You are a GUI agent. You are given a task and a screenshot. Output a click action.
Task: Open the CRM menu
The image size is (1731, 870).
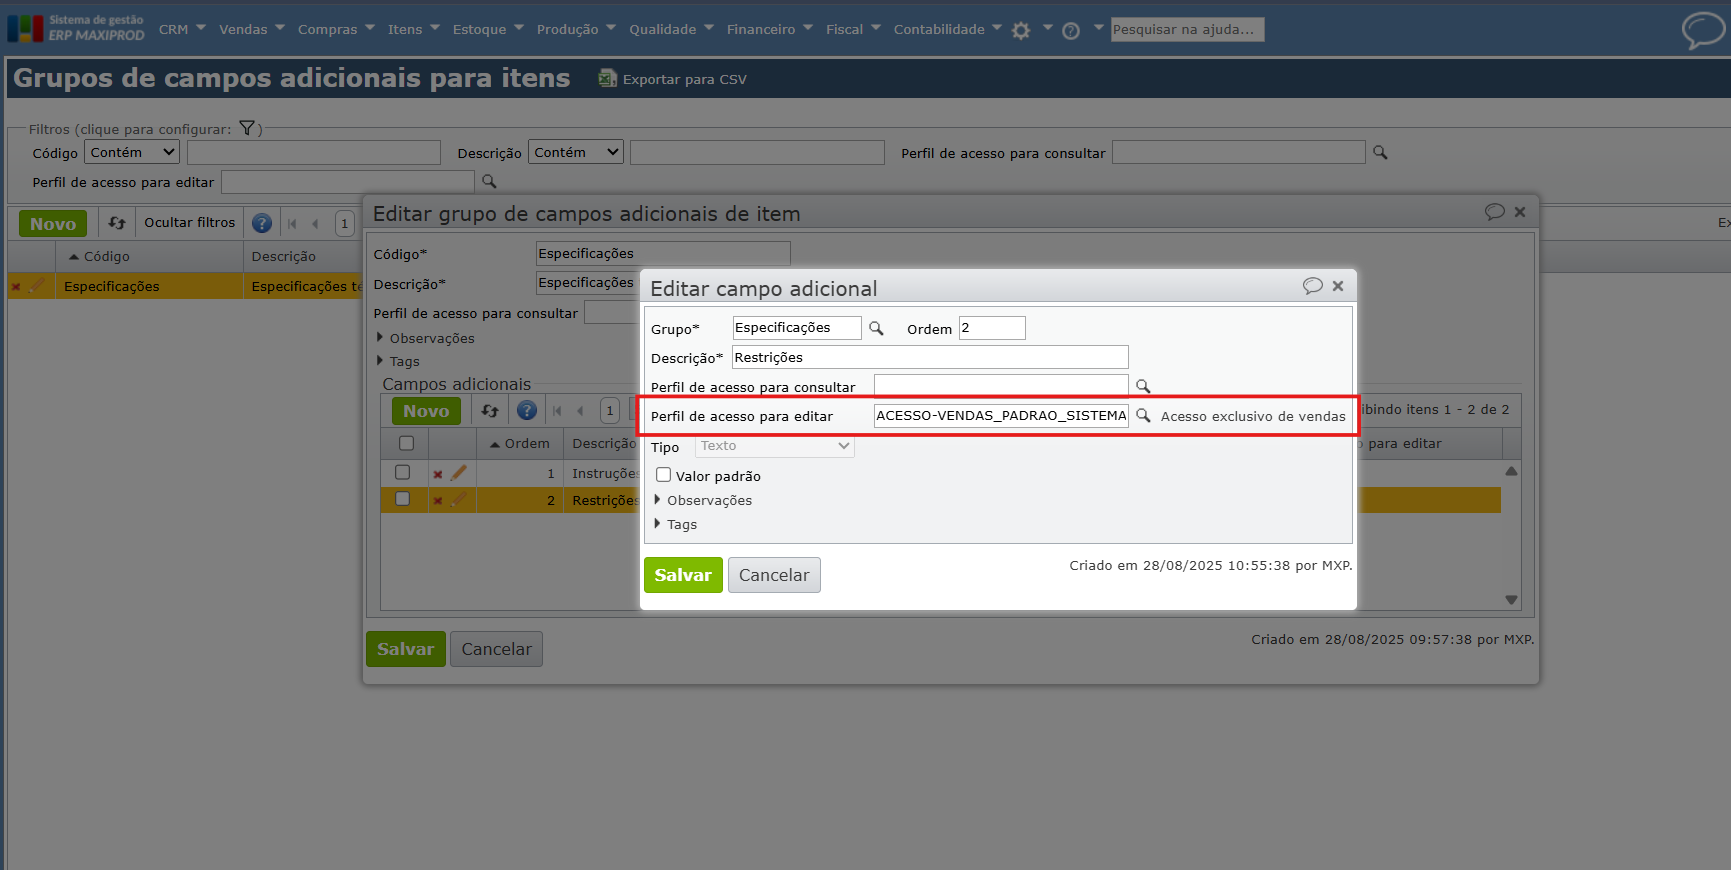pyautogui.click(x=182, y=29)
